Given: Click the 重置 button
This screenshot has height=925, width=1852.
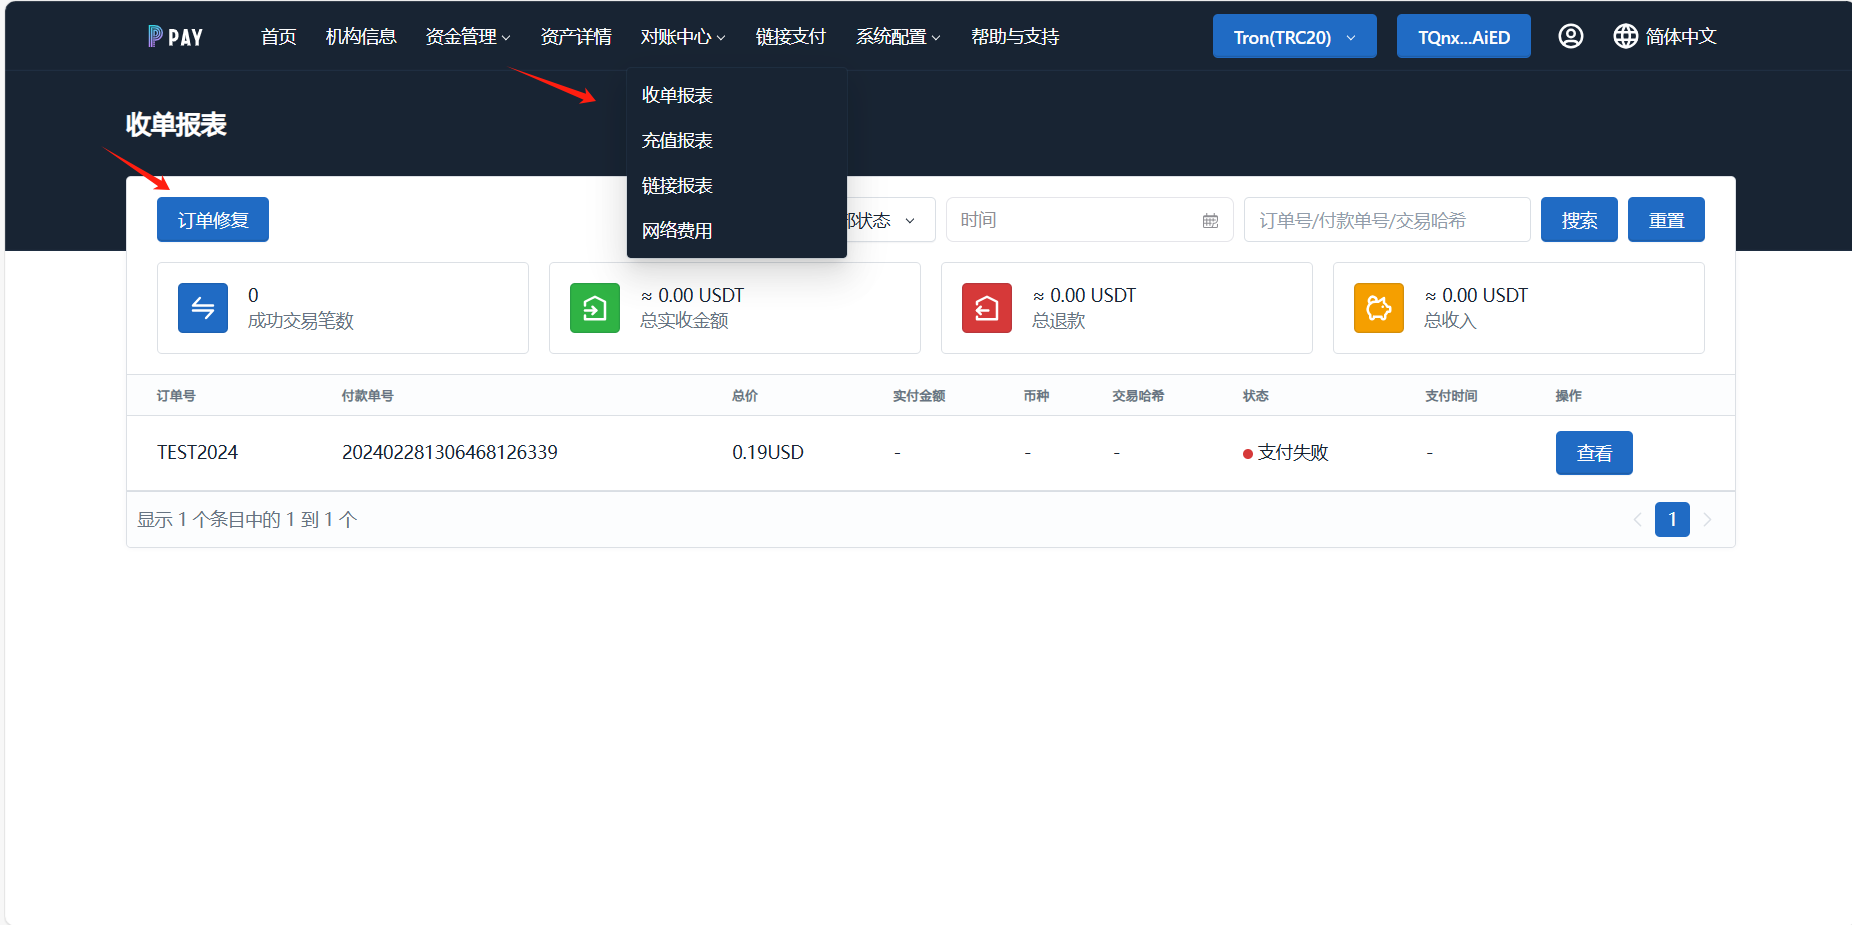Looking at the screenshot, I should [x=1666, y=220].
